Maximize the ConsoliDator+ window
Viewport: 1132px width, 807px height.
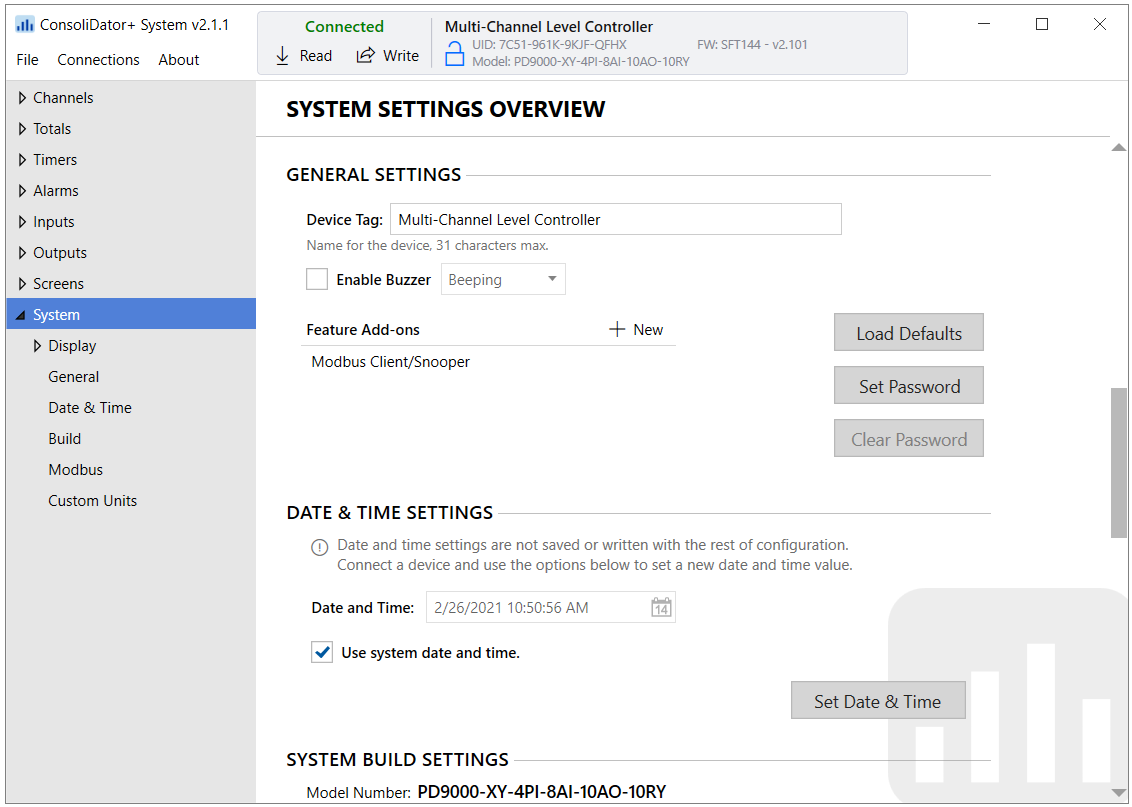(1042, 24)
